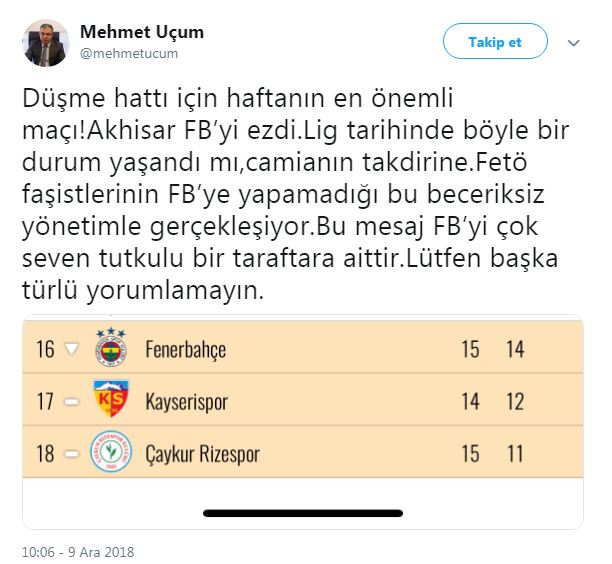Click the dash indicator beside rank 17
Image resolution: width=612 pixels, height=564 pixels.
pos(71,402)
